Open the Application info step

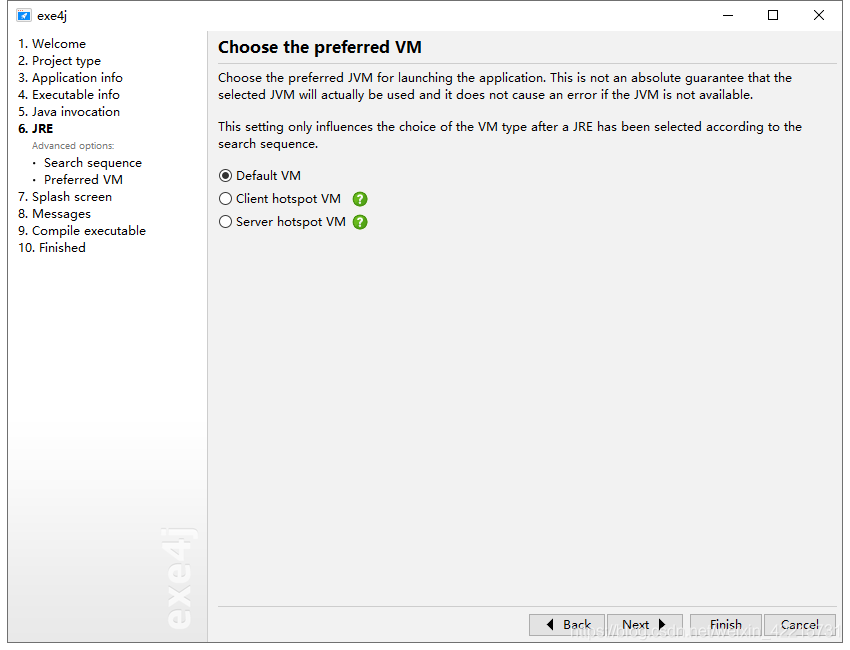(x=70, y=78)
